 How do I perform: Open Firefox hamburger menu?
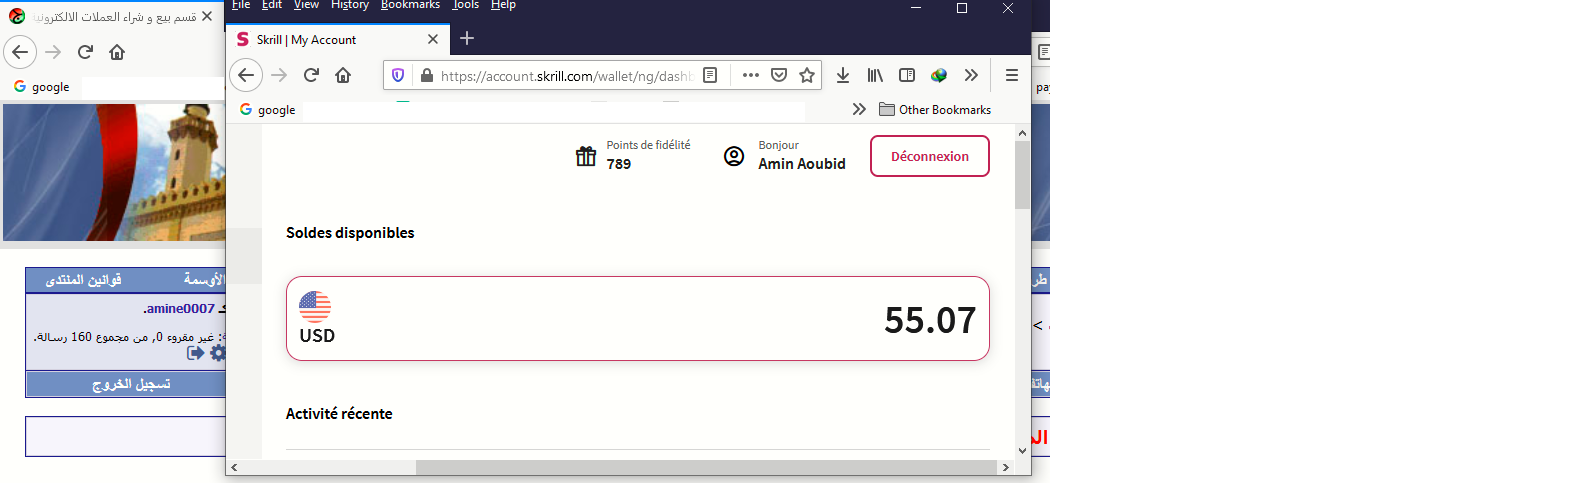coord(1012,75)
